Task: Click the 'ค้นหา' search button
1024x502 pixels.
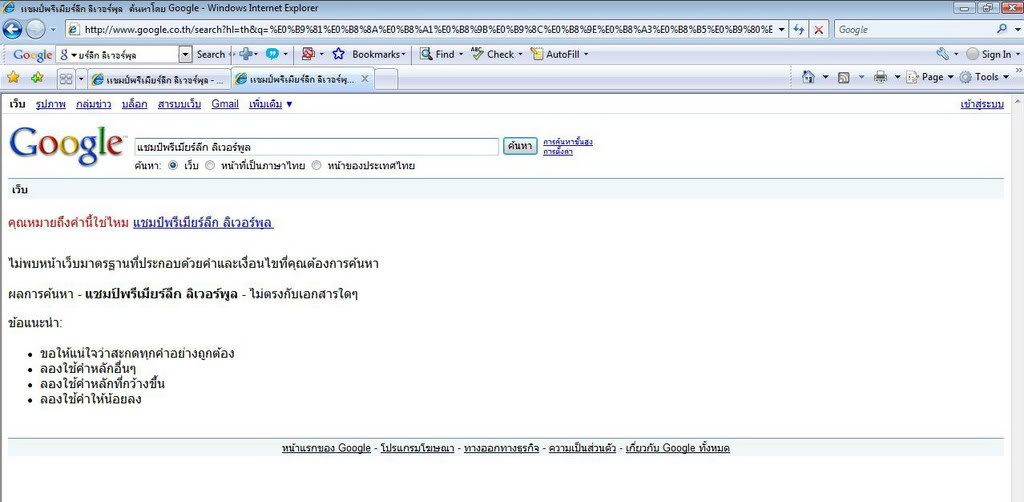Action: [x=520, y=146]
